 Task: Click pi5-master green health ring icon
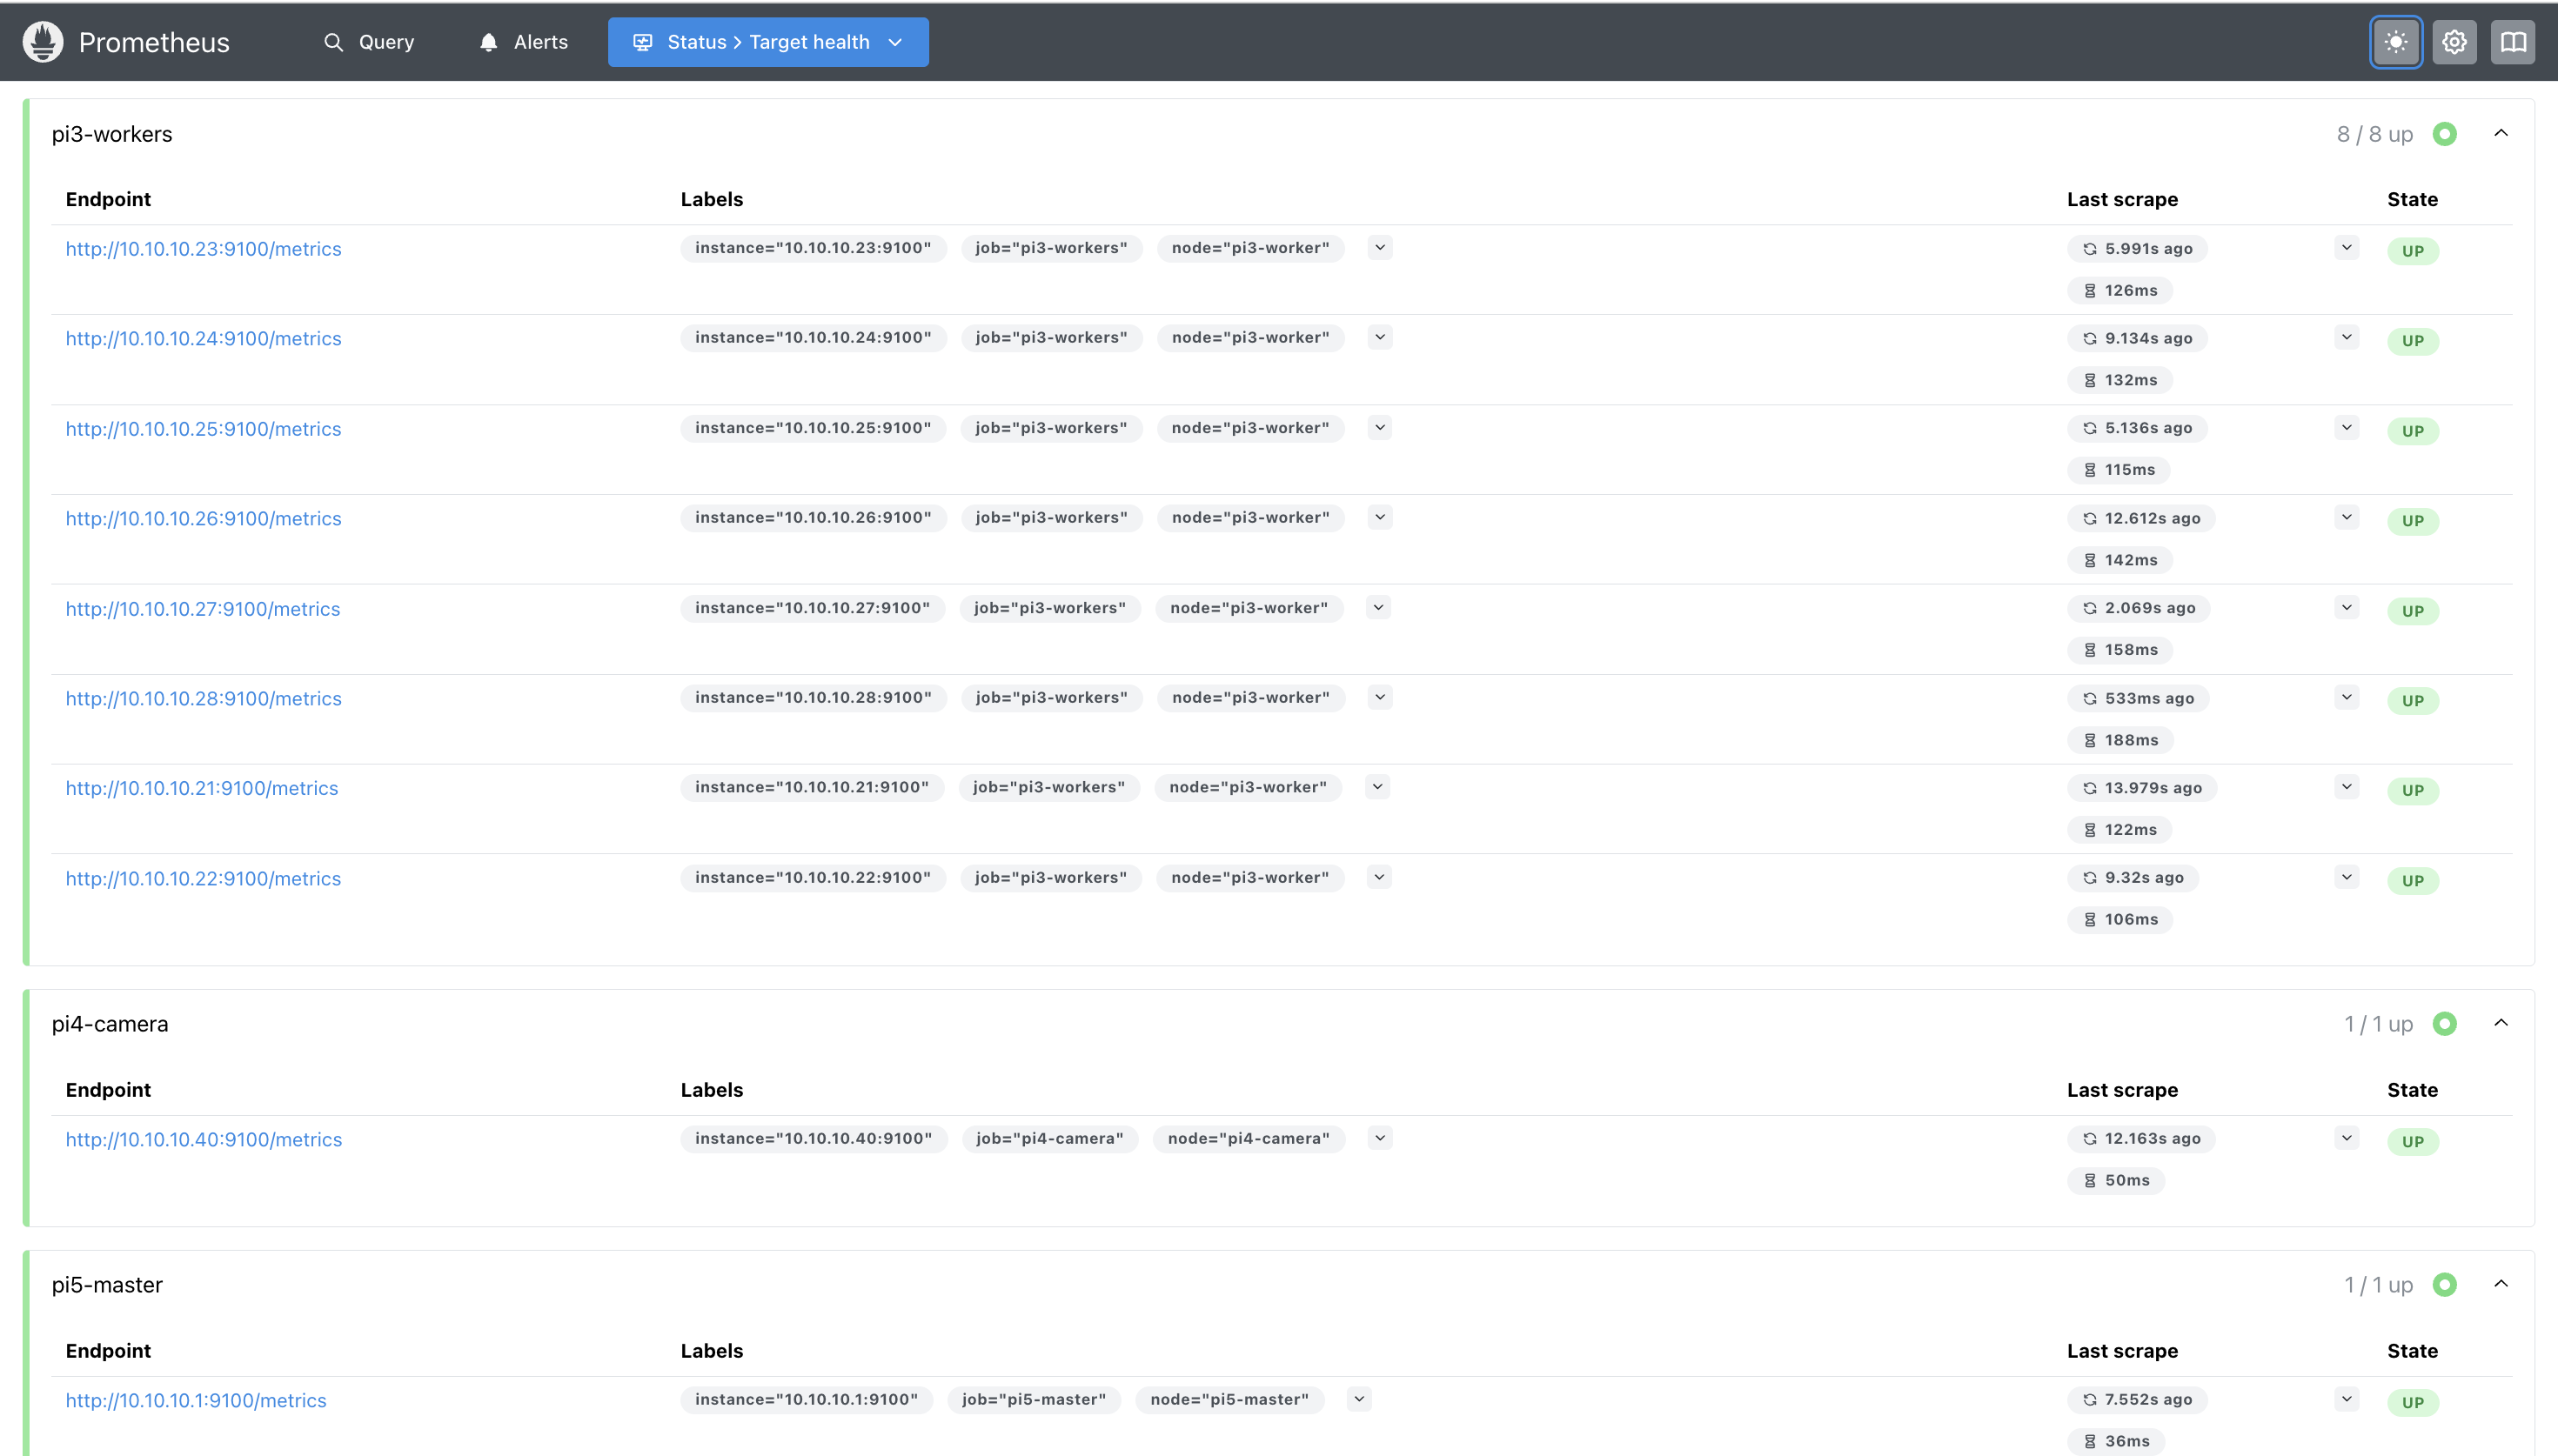(2445, 1285)
